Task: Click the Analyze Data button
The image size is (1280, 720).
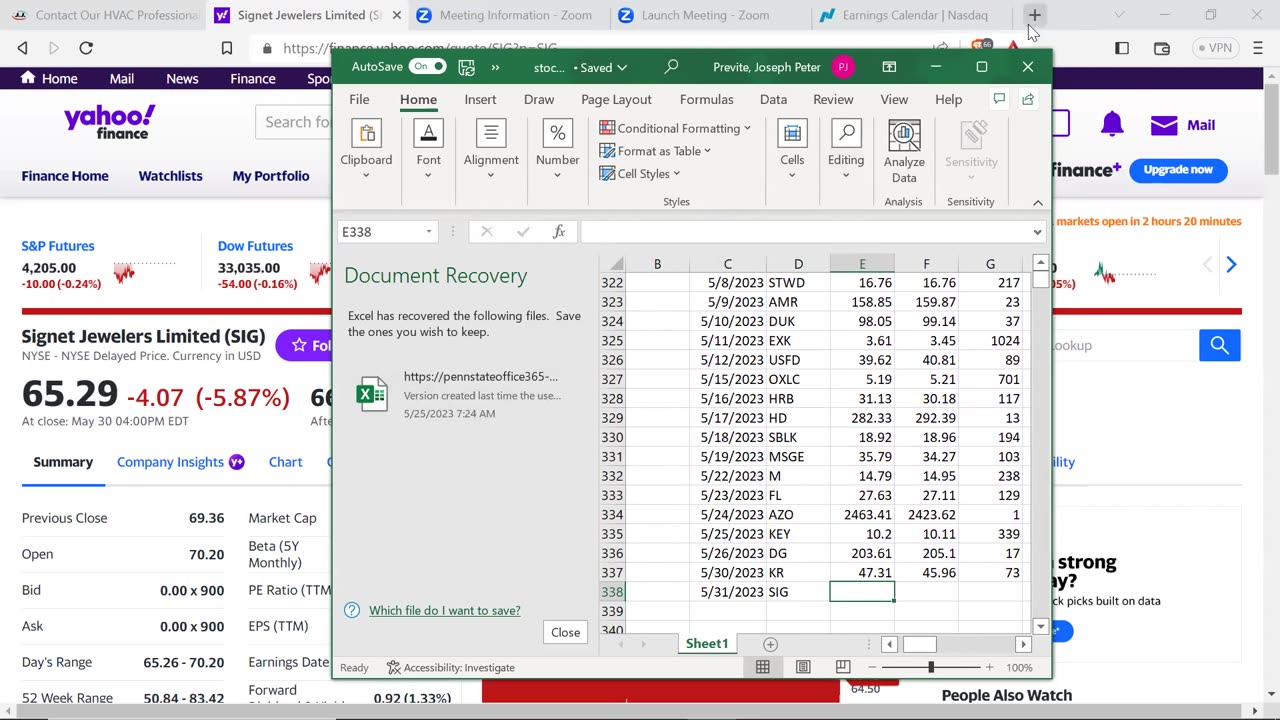Action: tap(904, 153)
